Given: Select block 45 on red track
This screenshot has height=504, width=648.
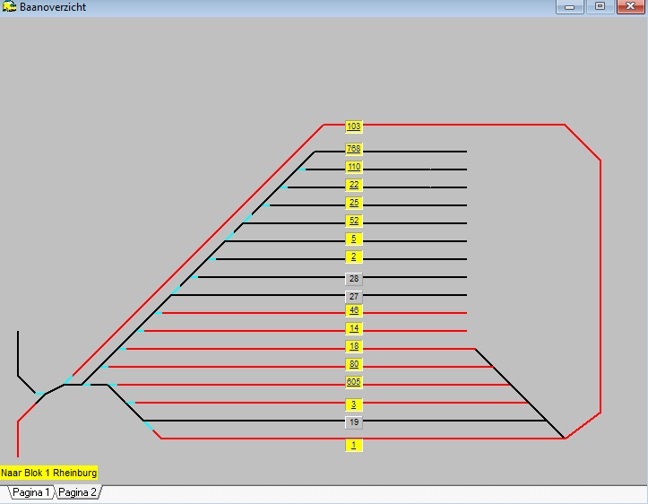Looking at the screenshot, I should [353, 311].
